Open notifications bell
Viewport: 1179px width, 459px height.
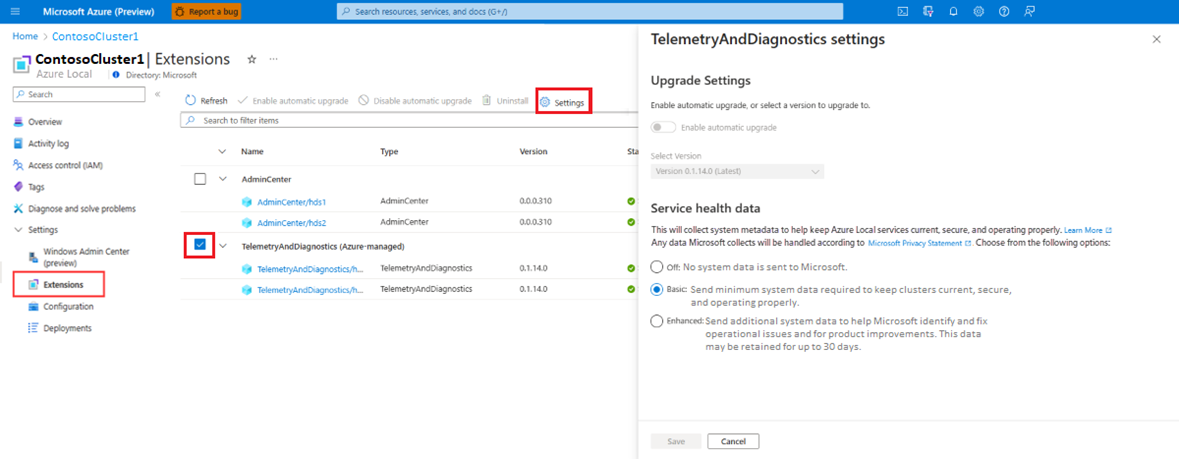click(953, 11)
